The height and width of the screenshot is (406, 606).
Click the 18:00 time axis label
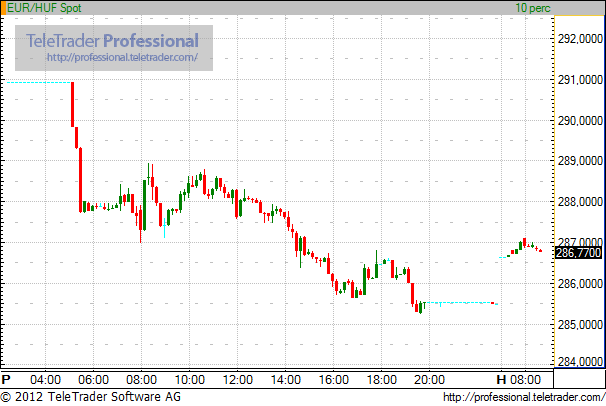[381, 379]
